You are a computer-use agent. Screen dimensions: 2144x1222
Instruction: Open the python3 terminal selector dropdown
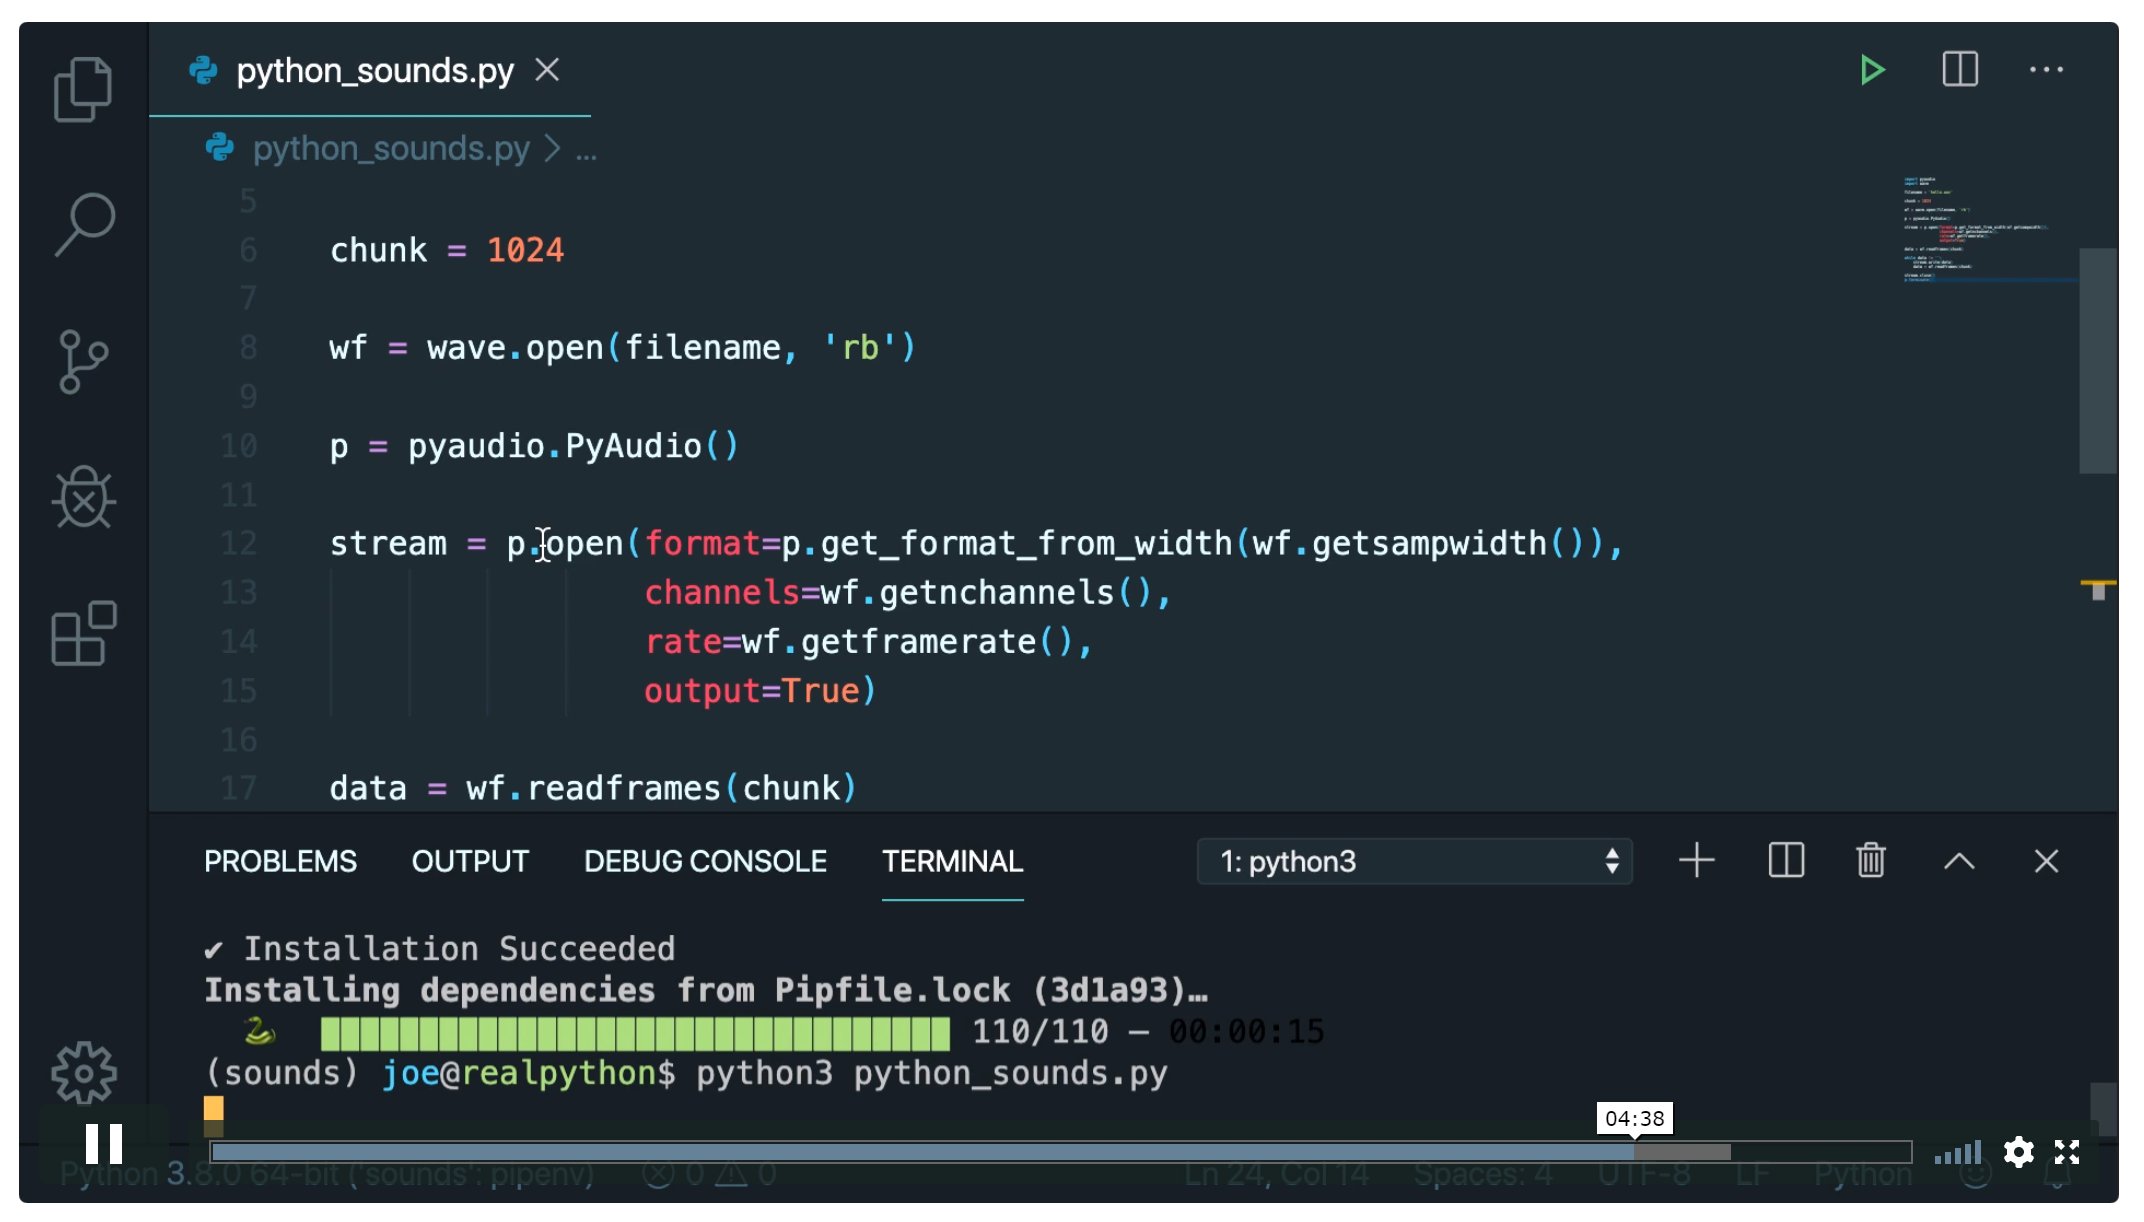click(1414, 861)
